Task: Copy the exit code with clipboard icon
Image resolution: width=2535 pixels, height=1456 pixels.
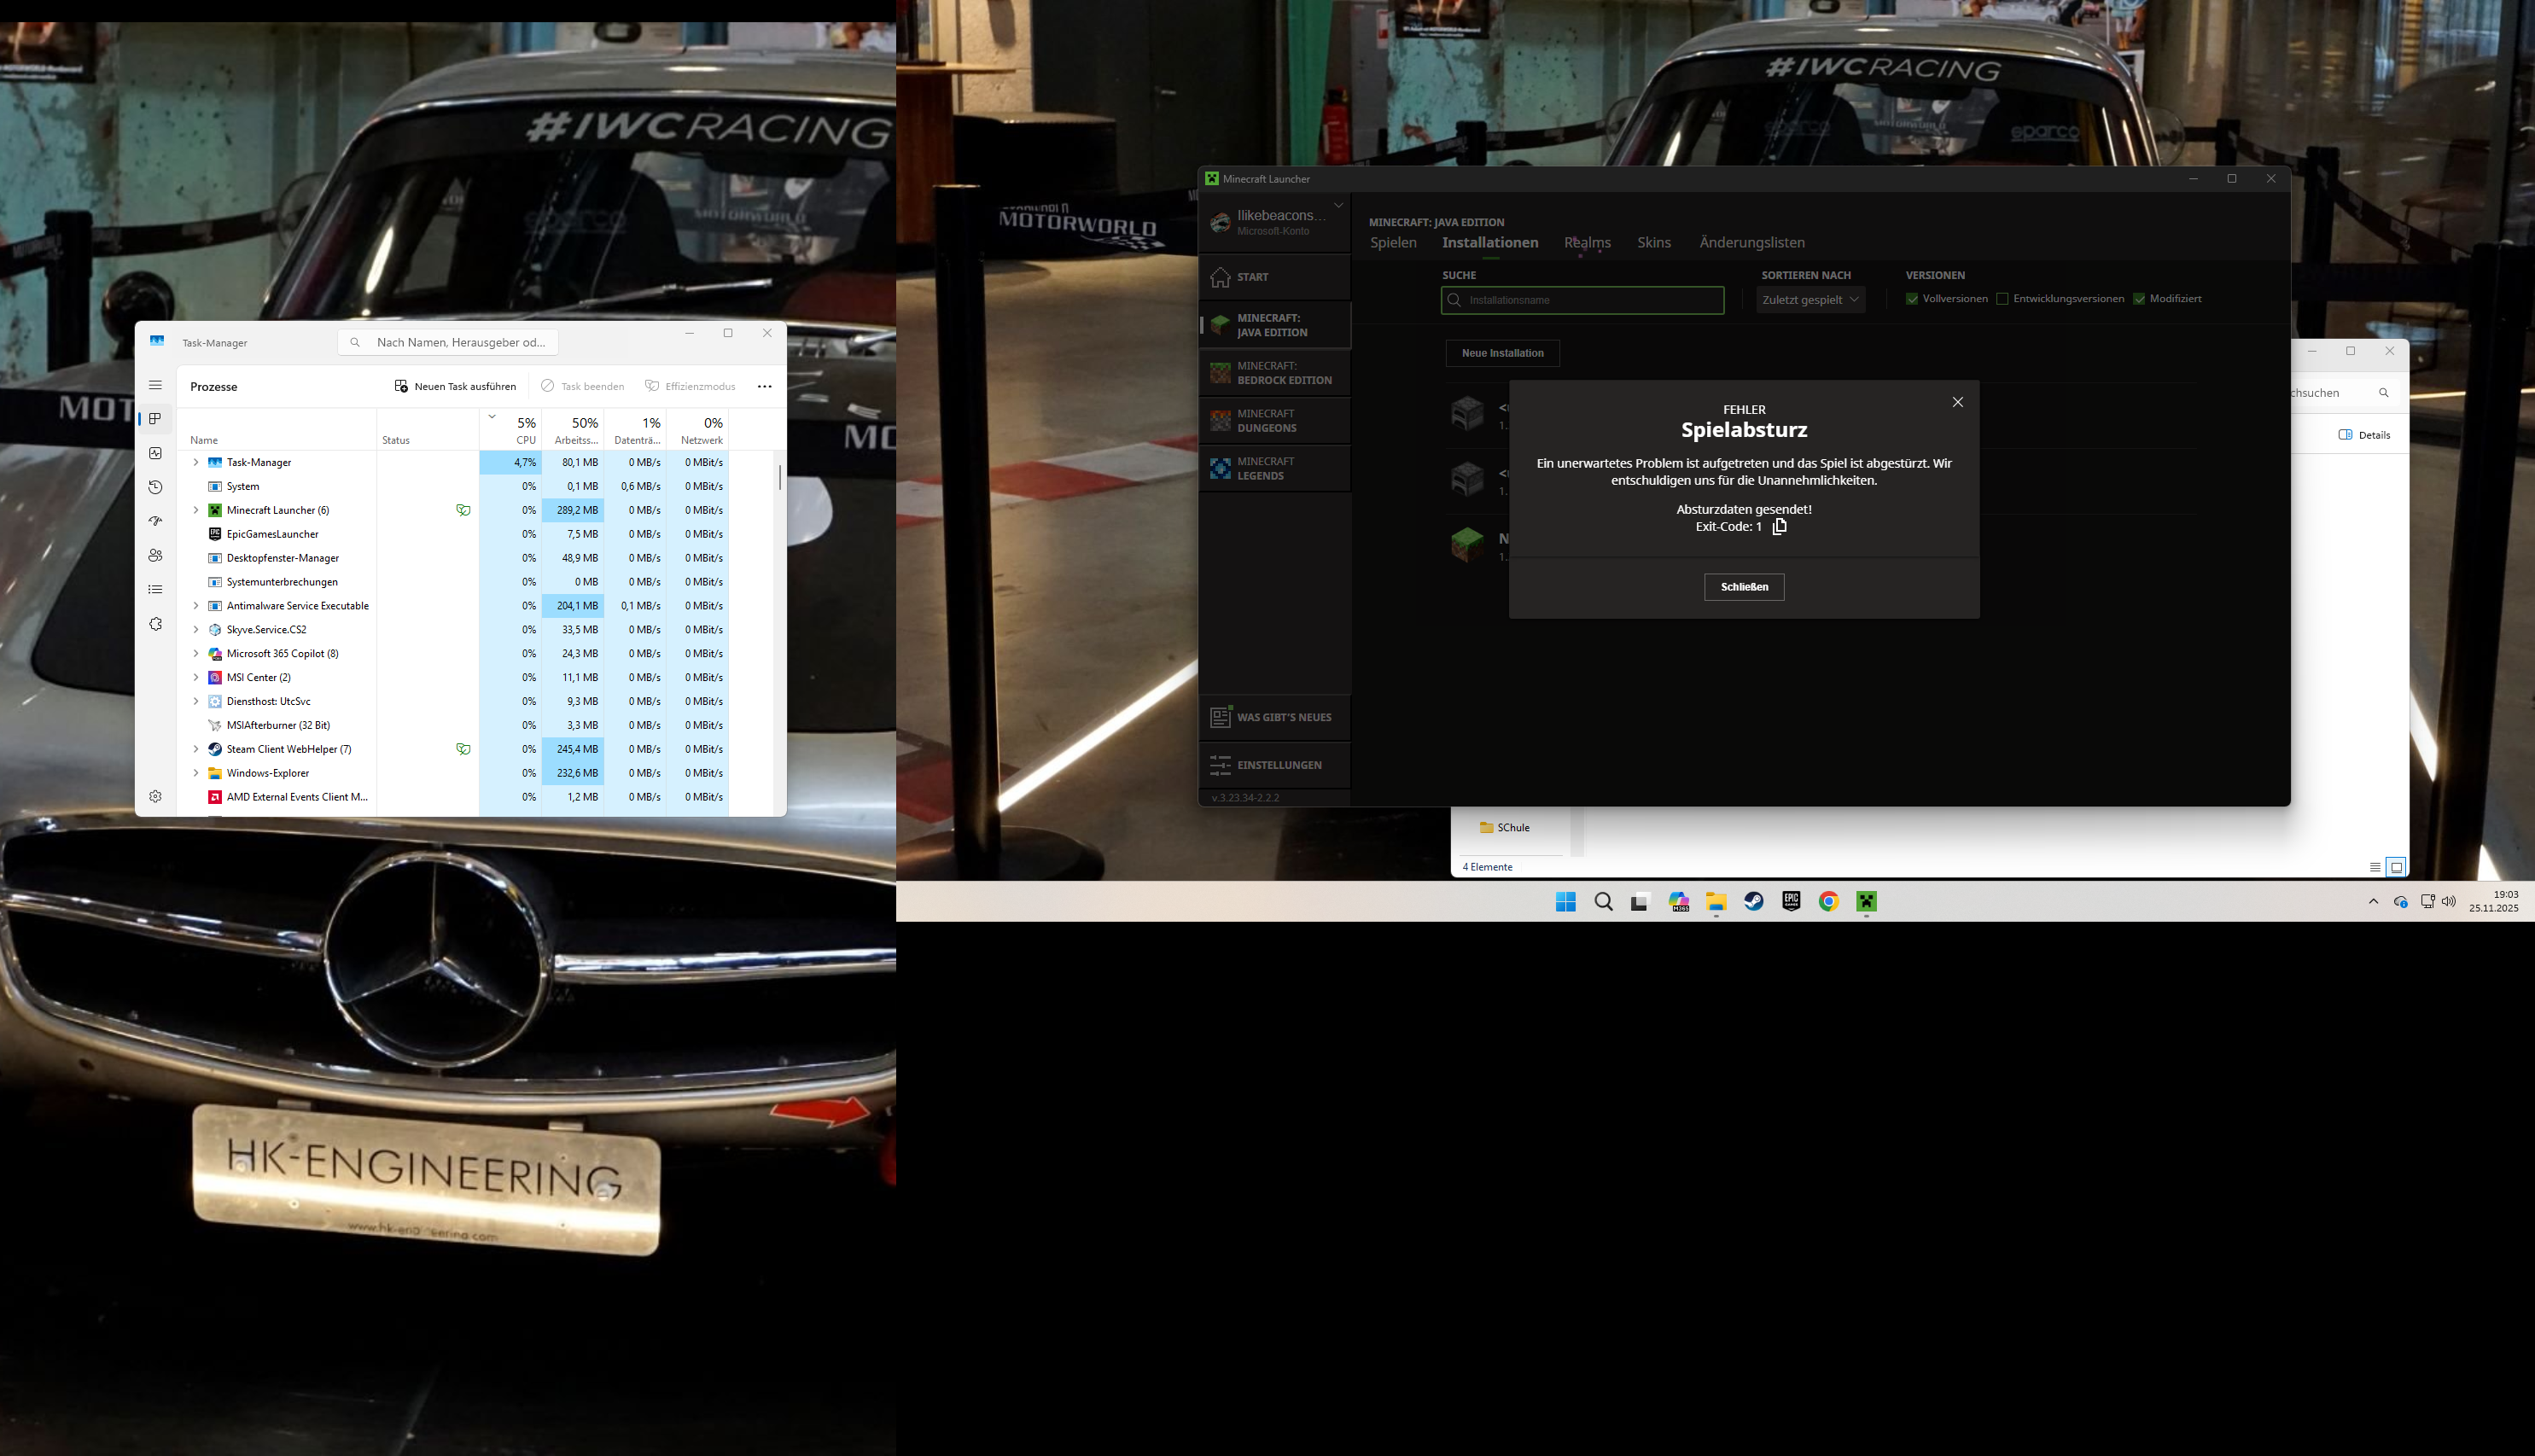Action: pos(1779,526)
